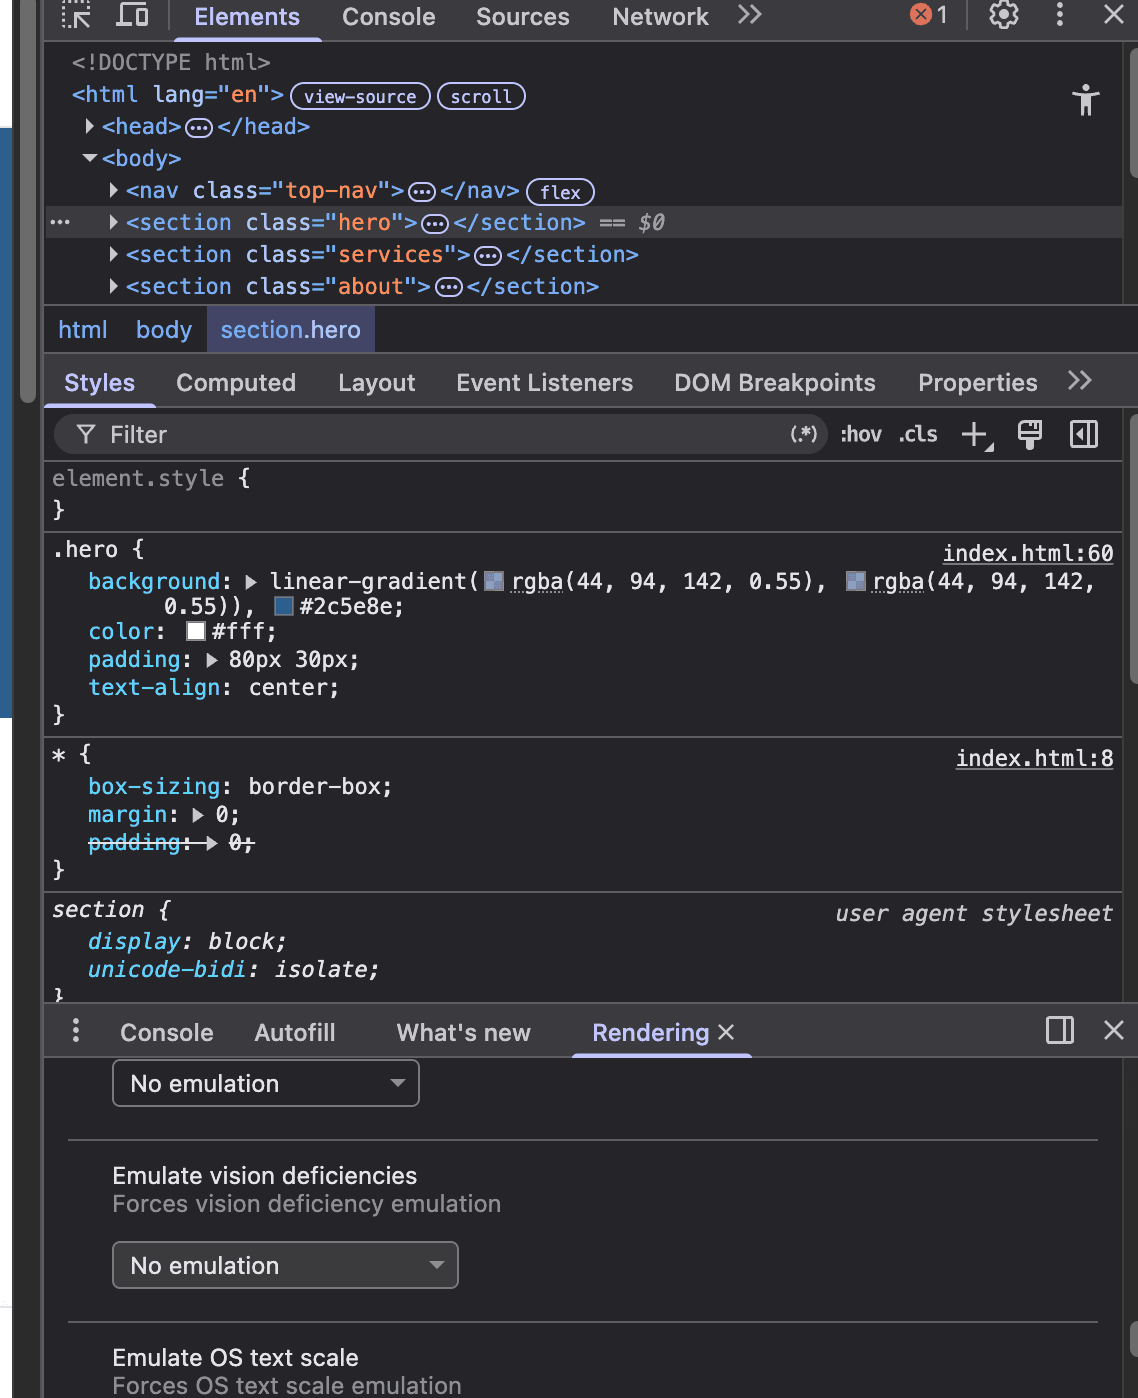This screenshot has height=1398, width=1138.
Task: Open the row actions dots beside section hero
Action: (x=60, y=222)
